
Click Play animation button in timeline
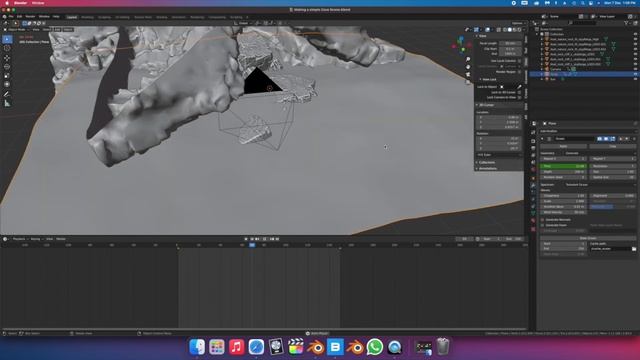click(265, 239)
